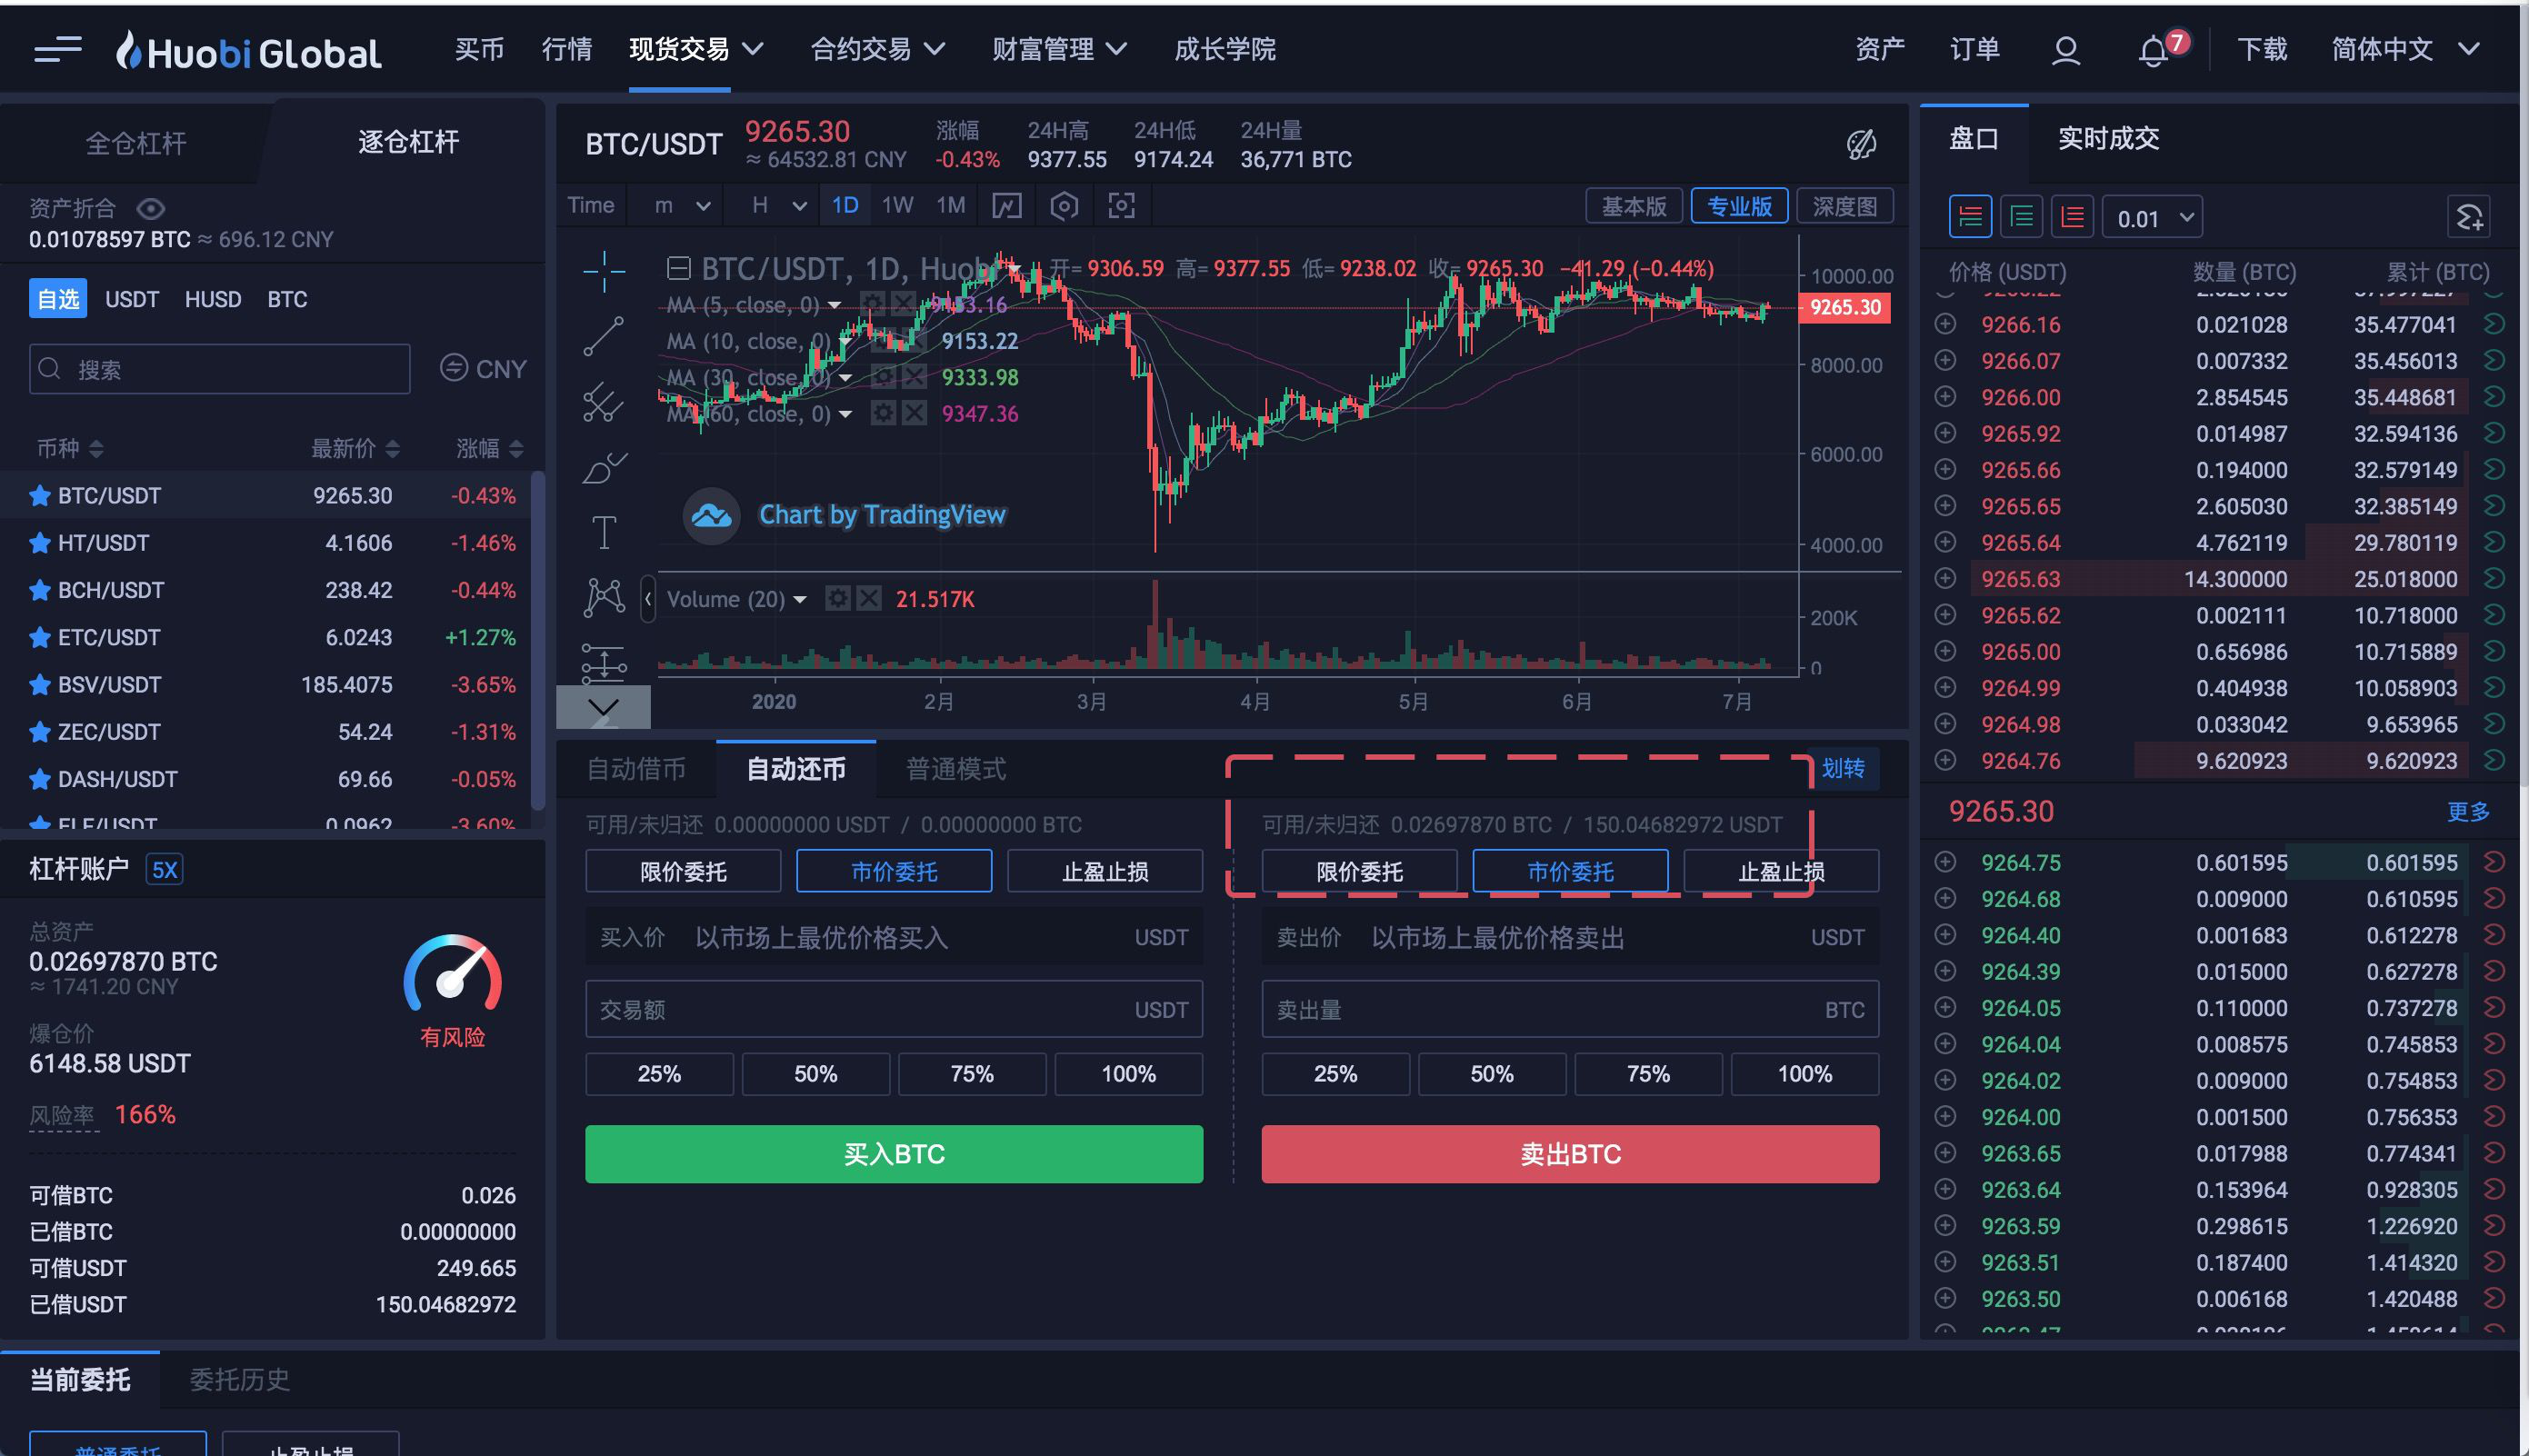This screenshot has width=2529, height=1456.
Task: Open the hamburger menu beside Huobi logo
Action: (x=58, y=49)
